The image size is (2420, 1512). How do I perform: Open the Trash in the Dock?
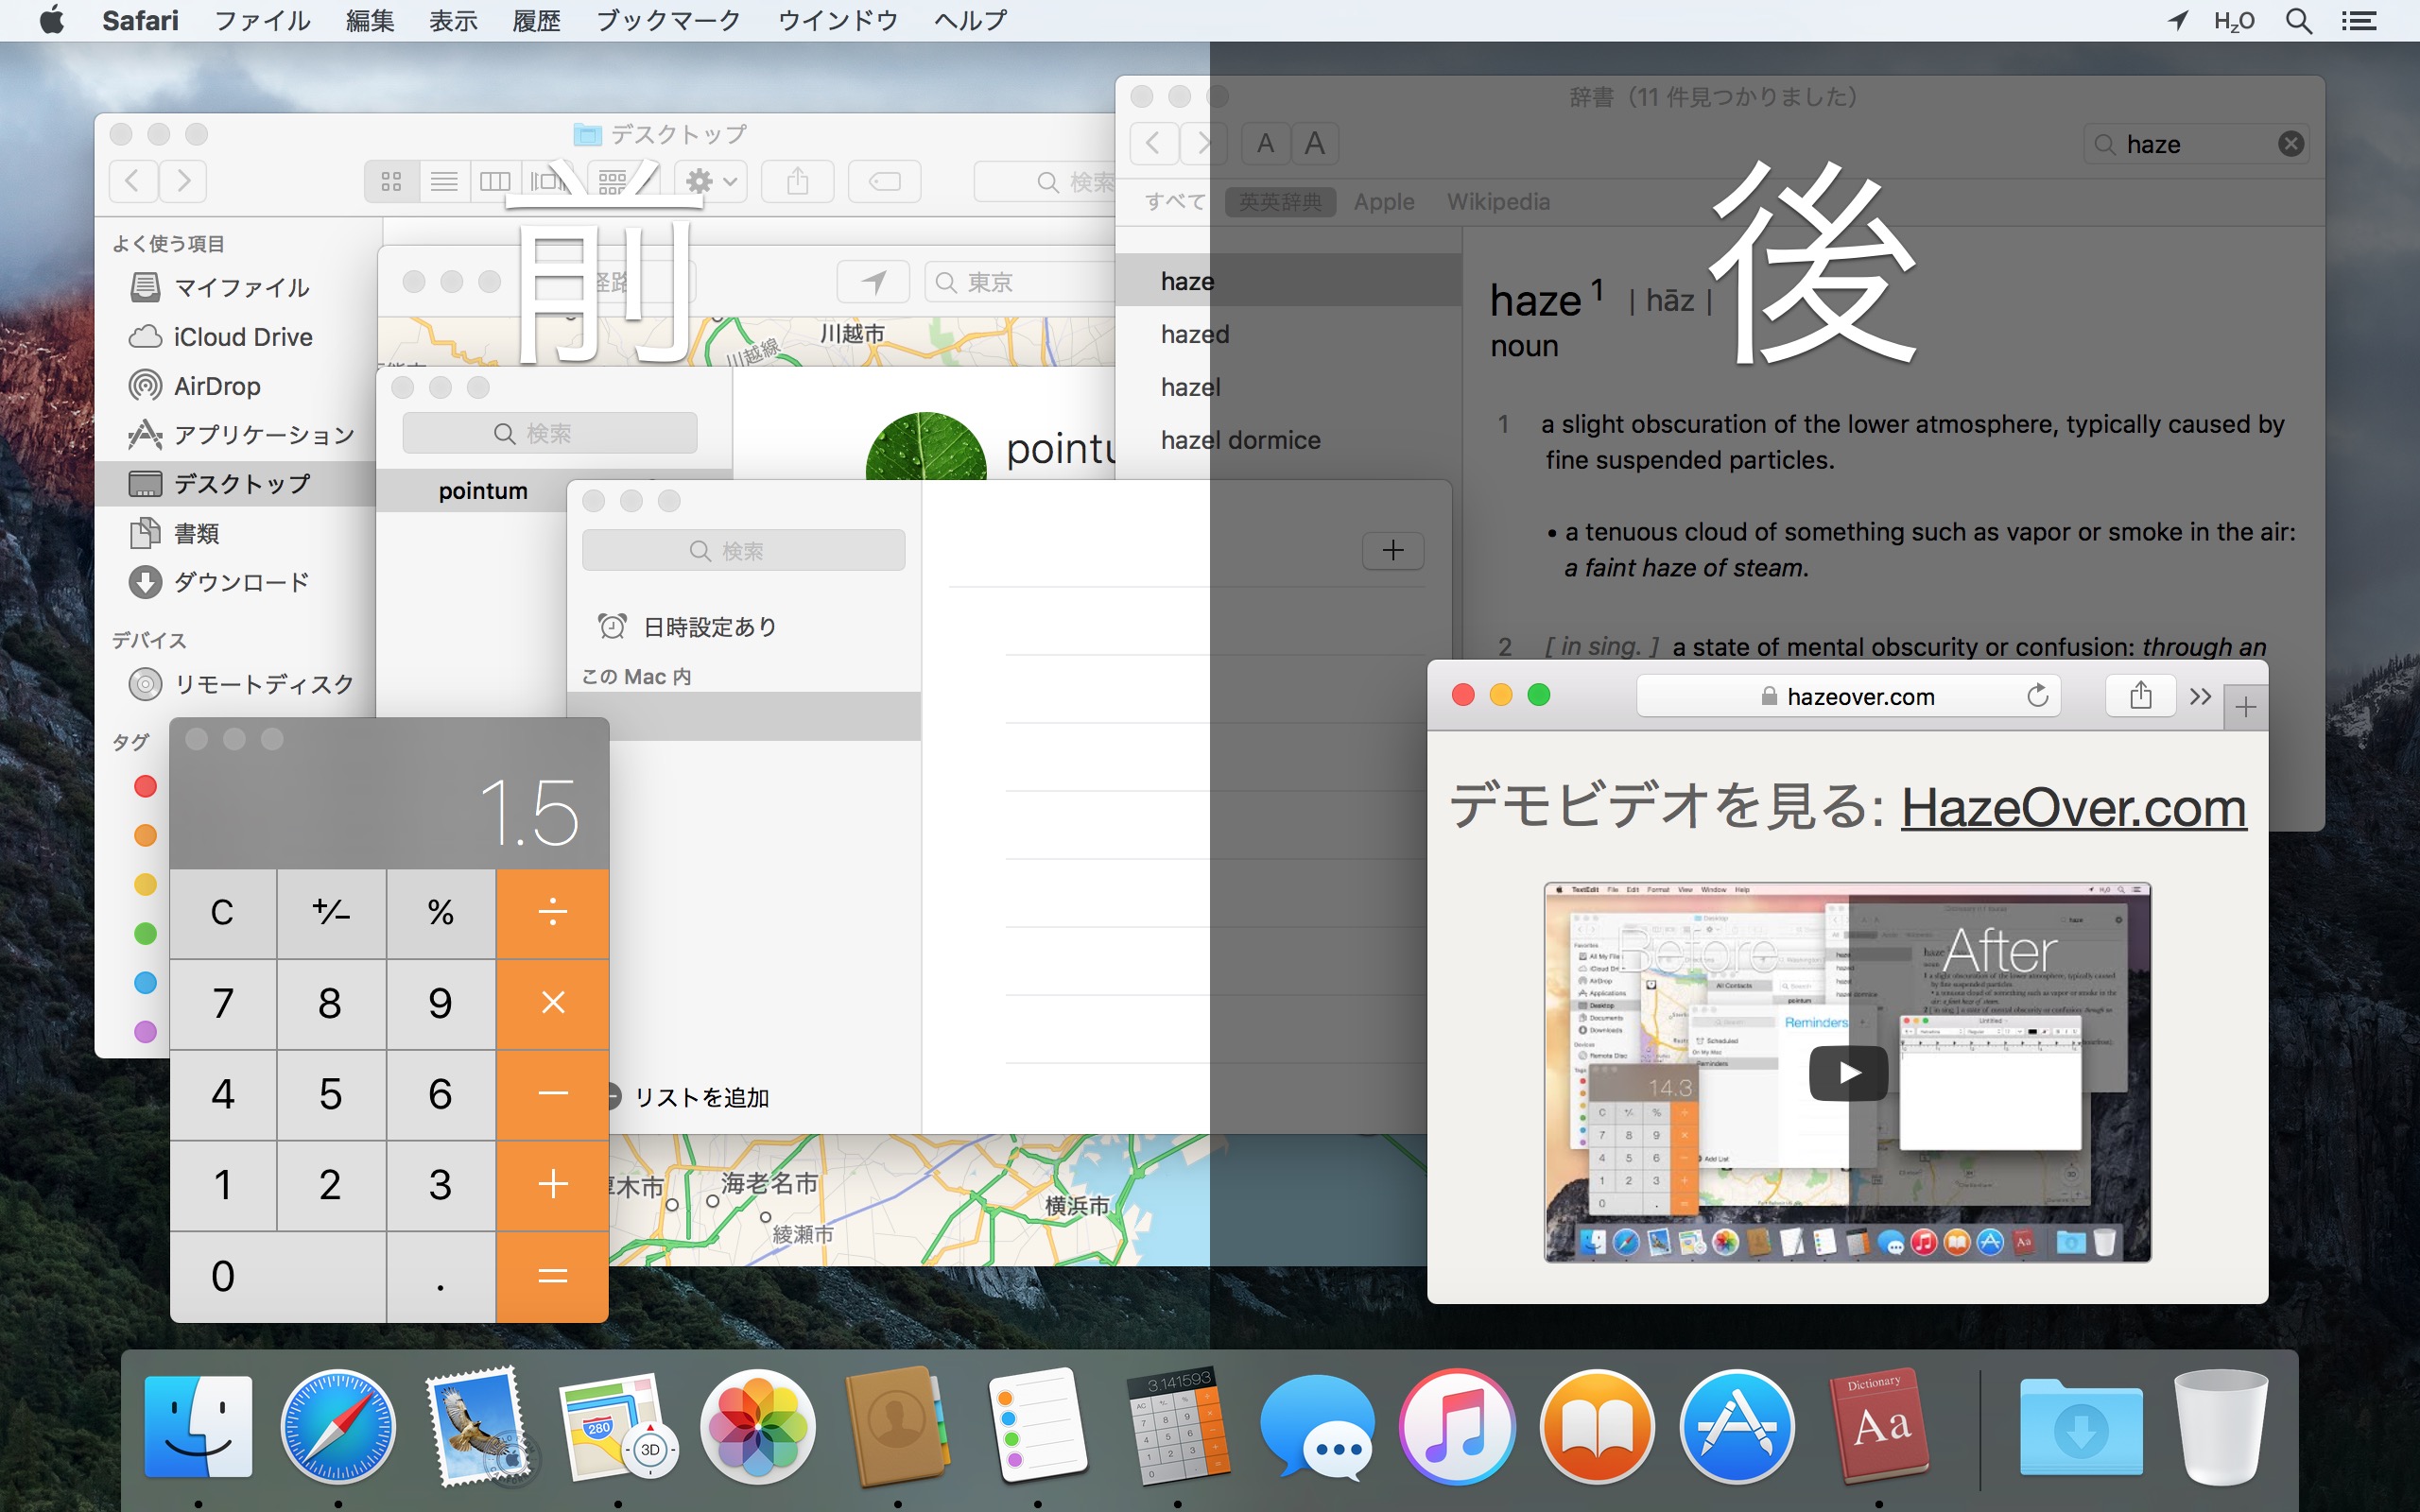coord(2221,1427)
